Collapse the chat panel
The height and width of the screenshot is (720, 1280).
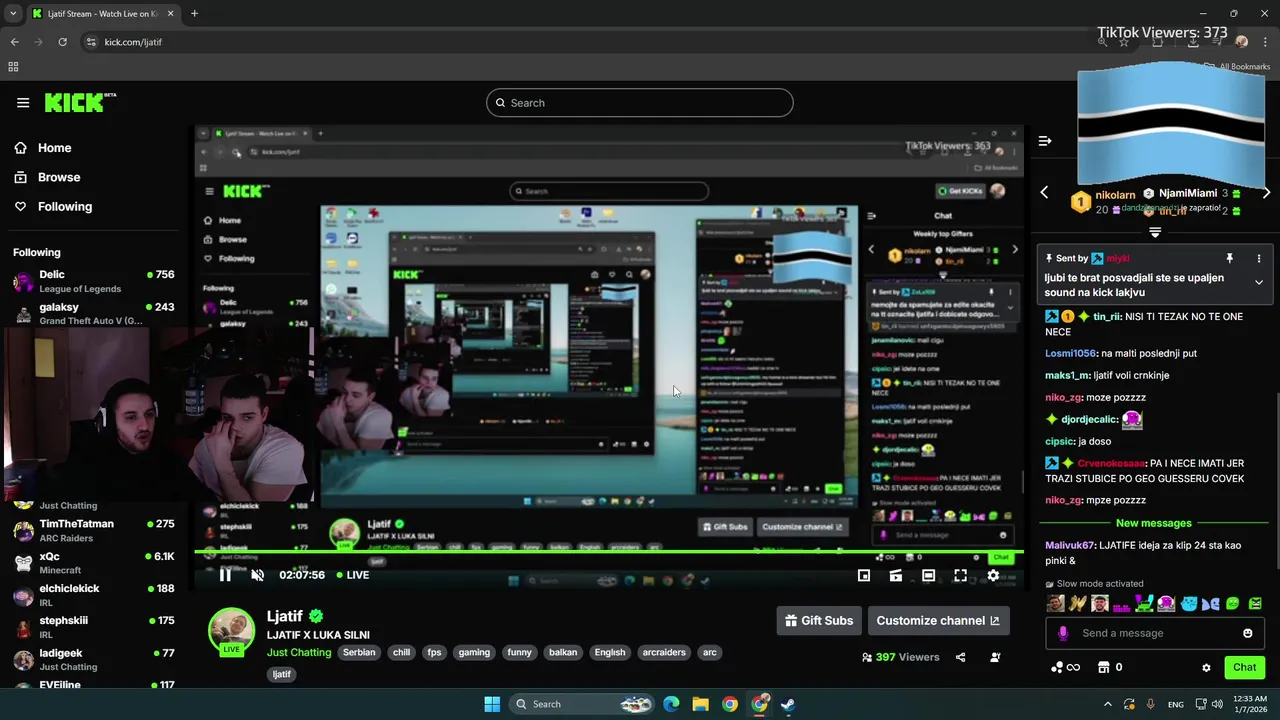[x=1045, y=141]
